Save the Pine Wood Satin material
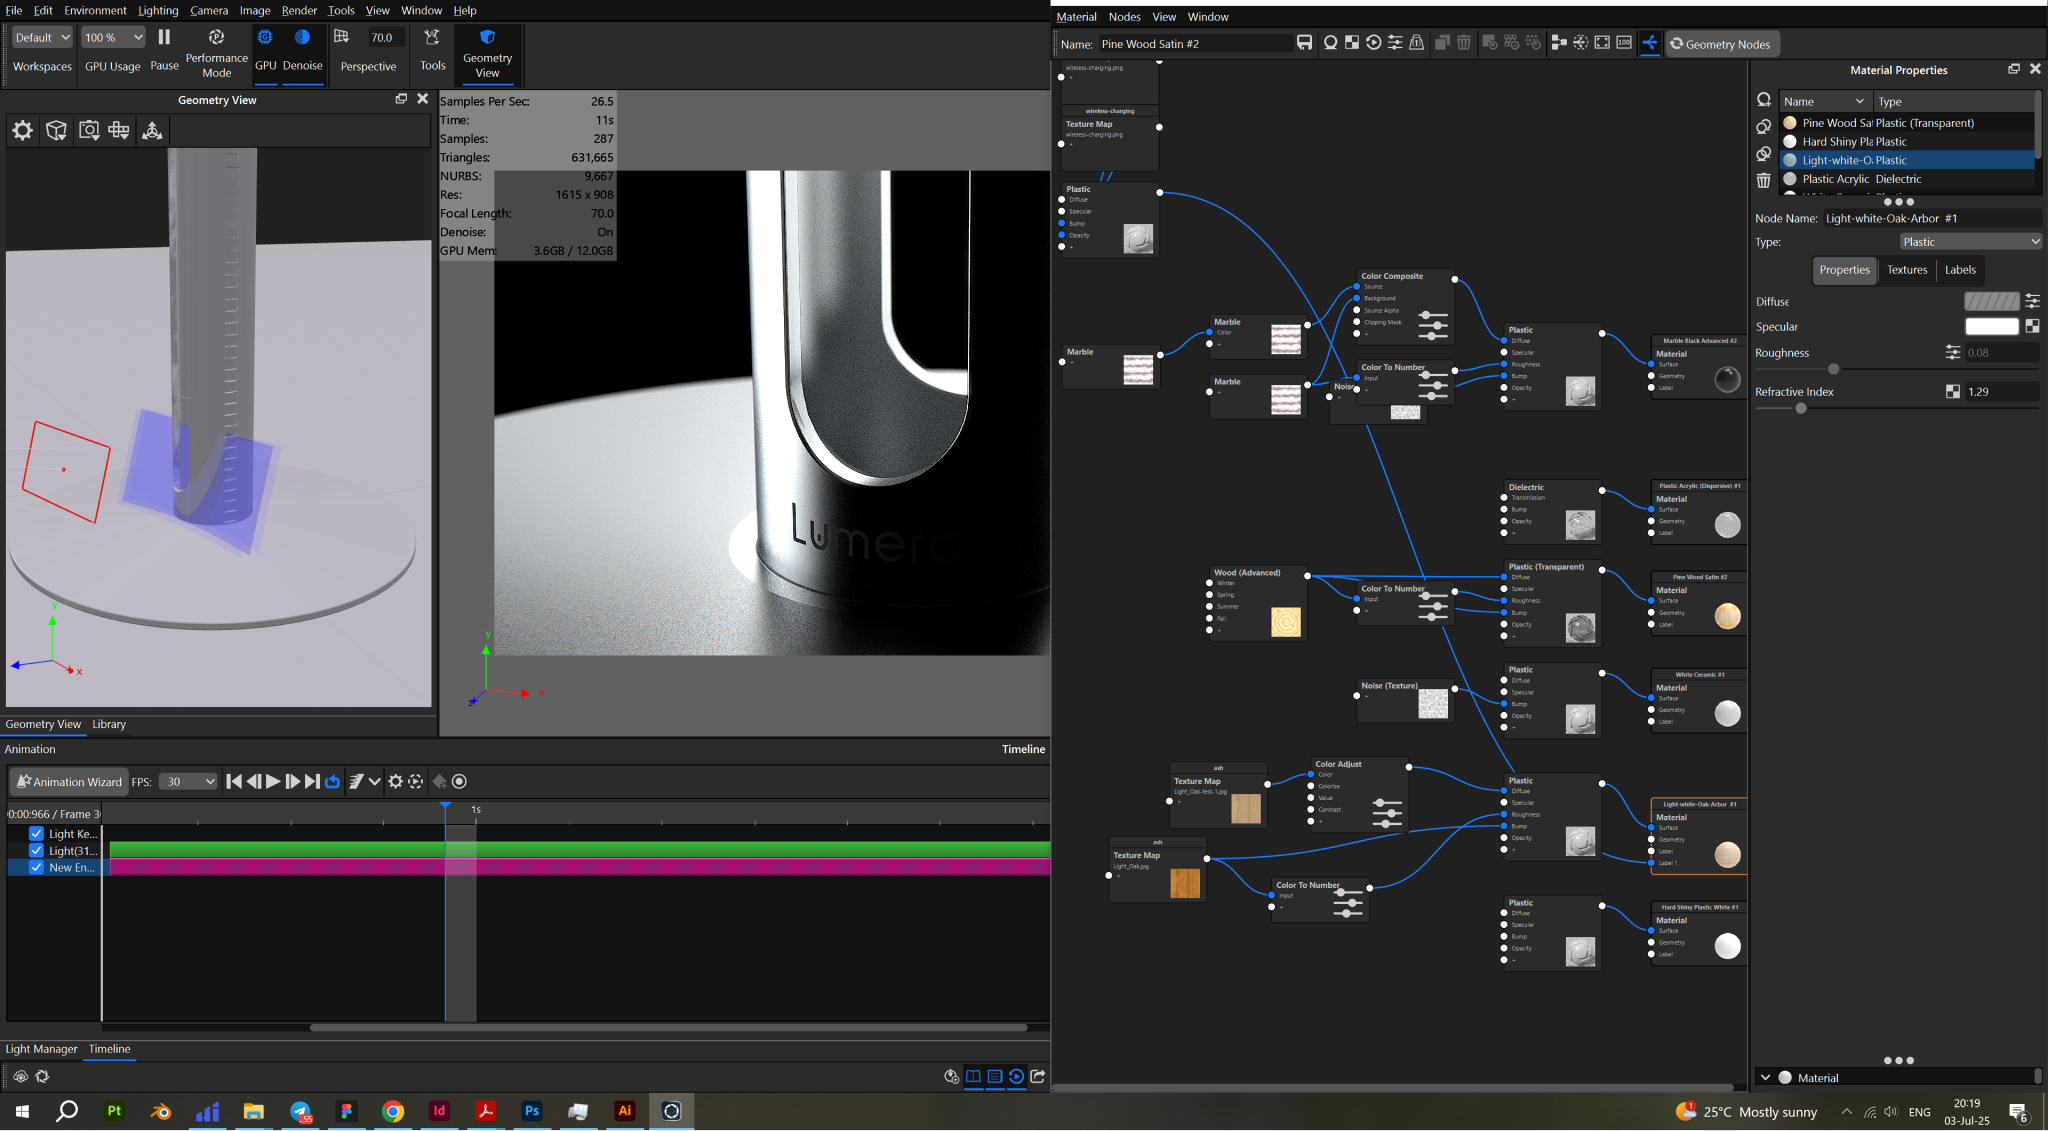2048x1131 pixels. coord(1304,43)
